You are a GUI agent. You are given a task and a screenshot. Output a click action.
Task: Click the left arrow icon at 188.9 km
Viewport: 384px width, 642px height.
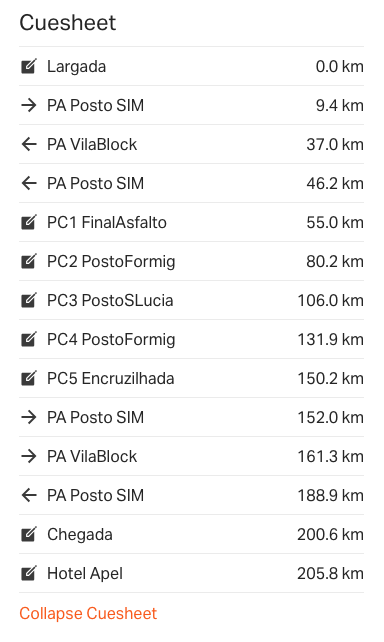[29, 495]
